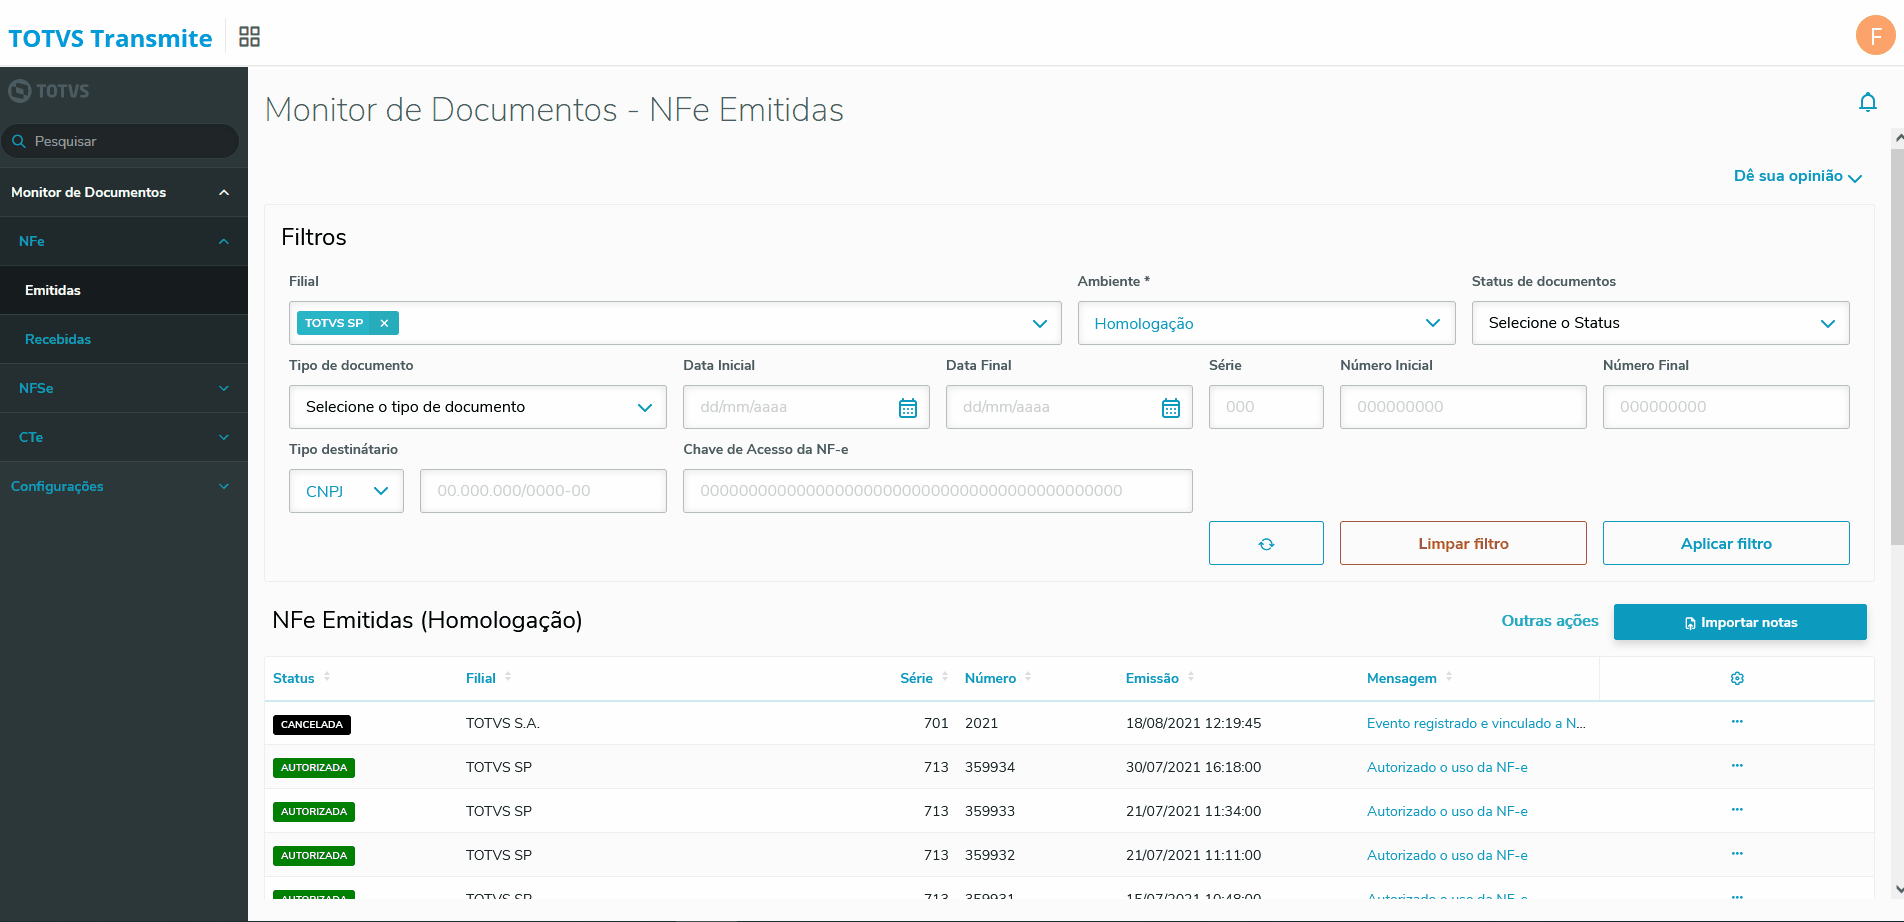Screen dimensions: 1904x922
Task: Click the Limpar filtro button
Action: [1463, 543]
